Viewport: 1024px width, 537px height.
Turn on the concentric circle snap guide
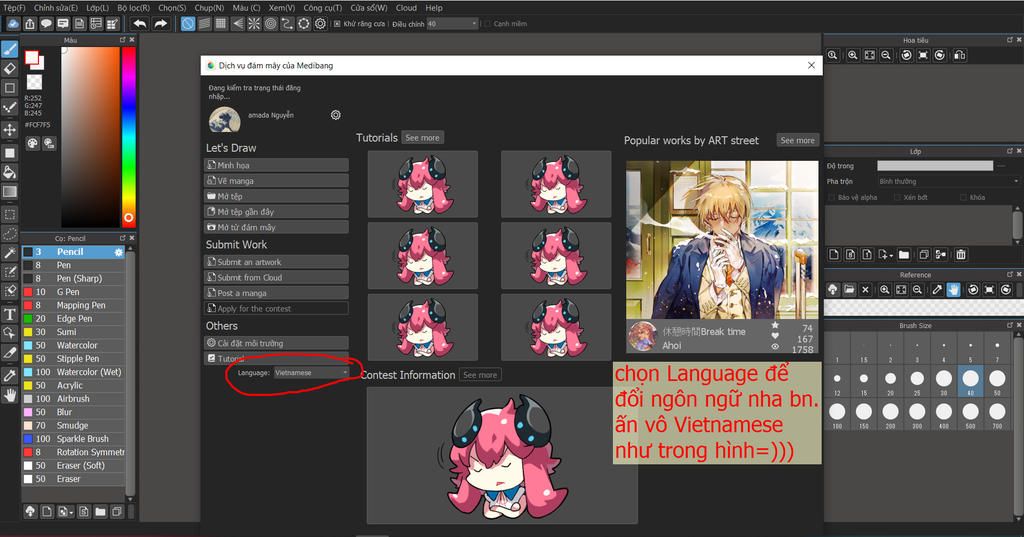(270, 24)
